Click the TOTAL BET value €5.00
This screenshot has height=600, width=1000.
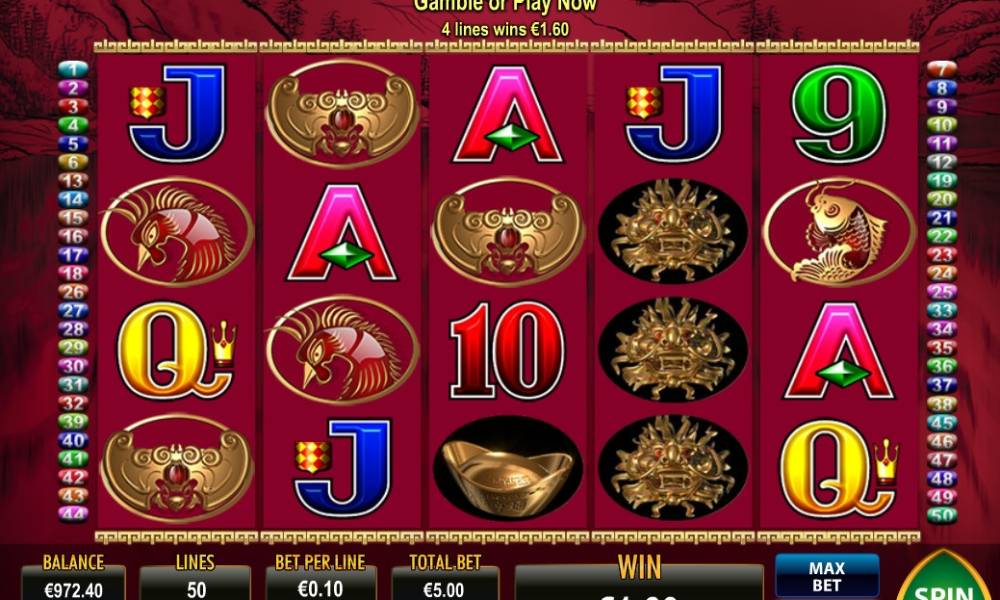(x=445, y=588)
